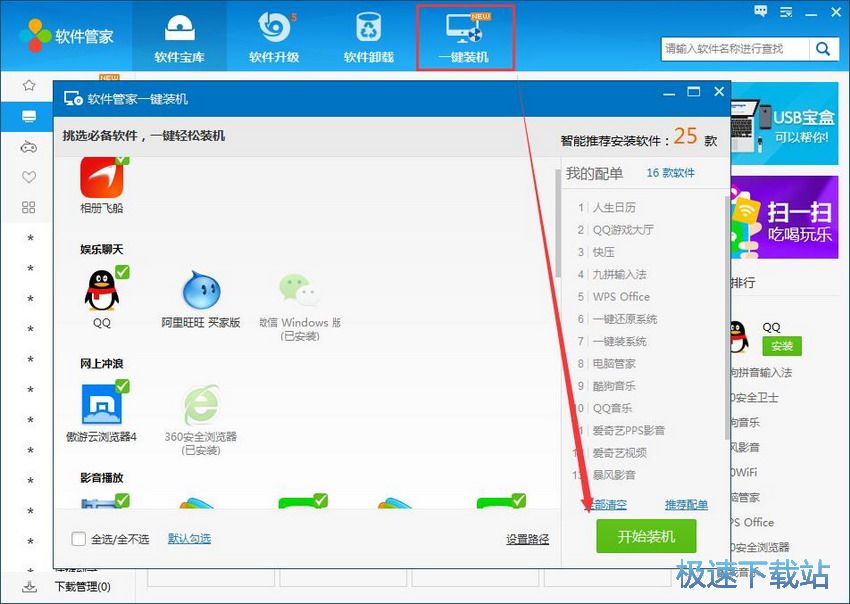Click the software list vertical scrollbar

[557, 223]
